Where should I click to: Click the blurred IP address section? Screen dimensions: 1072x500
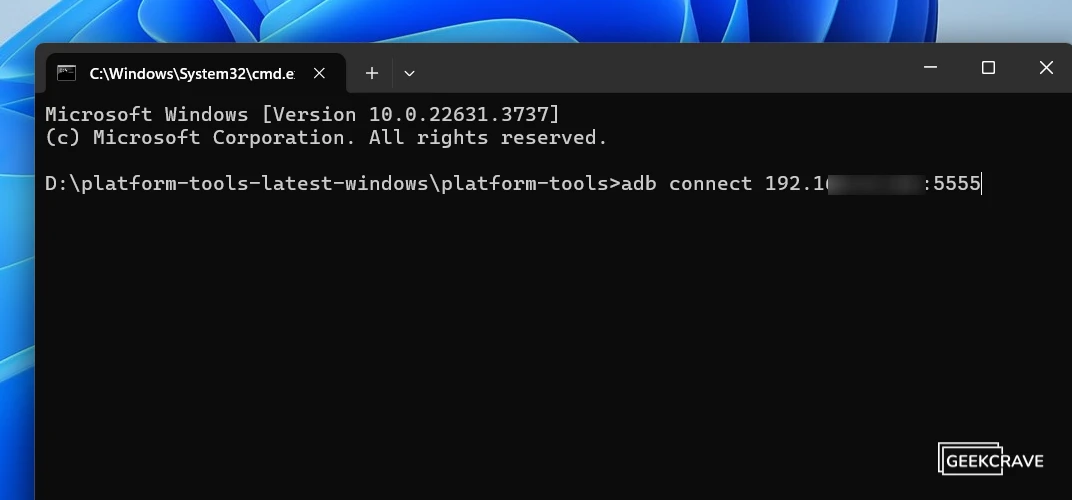(876, 184)
